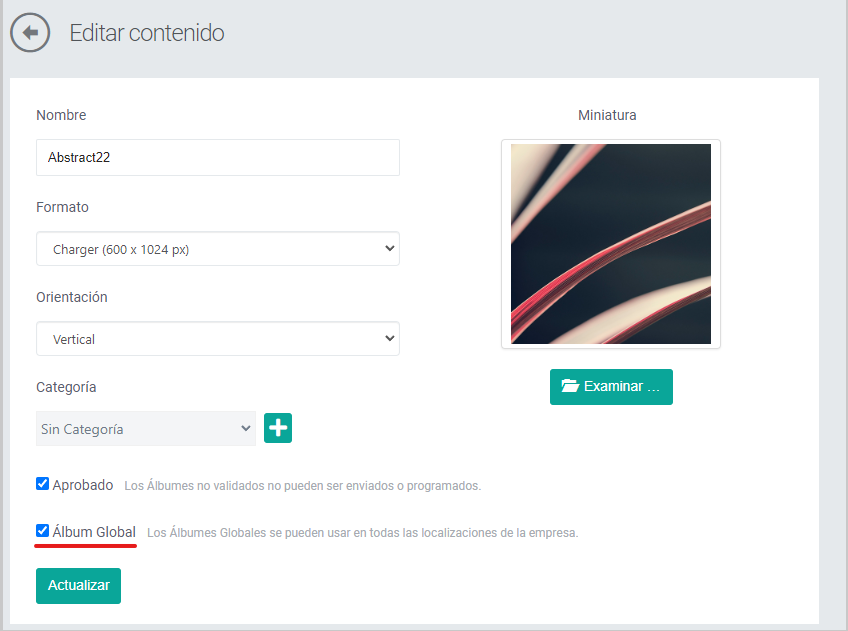Click the Actualizar button
The image size is (848, 631).
[x=78, y=586]
